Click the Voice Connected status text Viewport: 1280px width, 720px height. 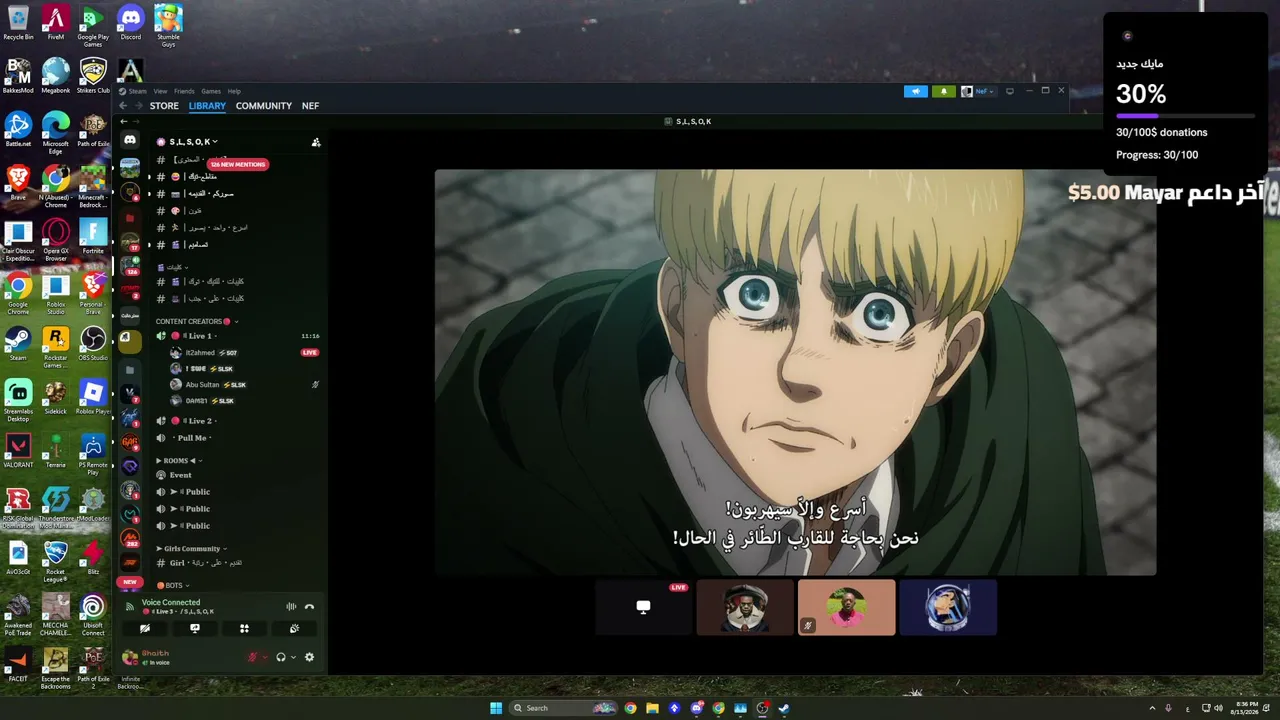171,602
